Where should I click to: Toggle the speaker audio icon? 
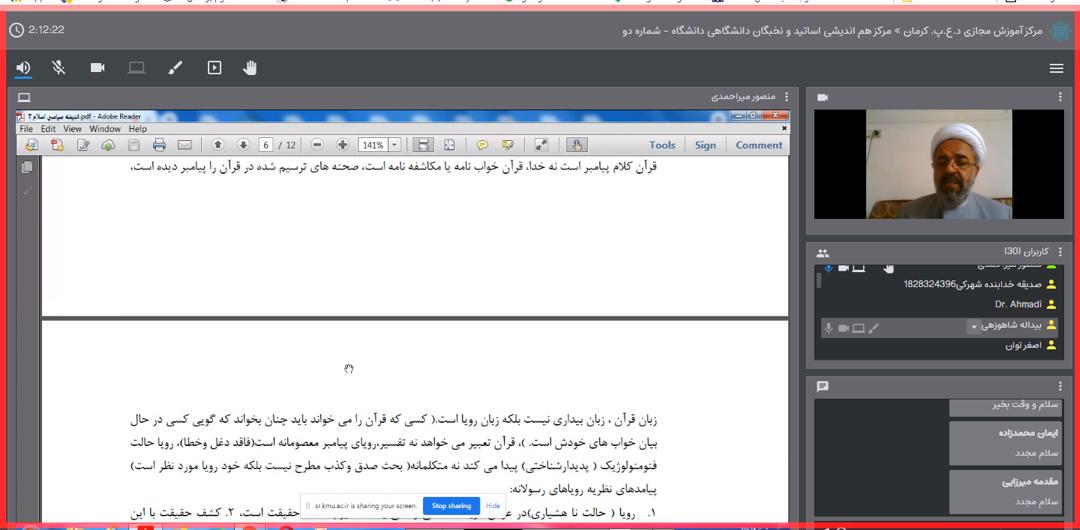pos(23,68)
